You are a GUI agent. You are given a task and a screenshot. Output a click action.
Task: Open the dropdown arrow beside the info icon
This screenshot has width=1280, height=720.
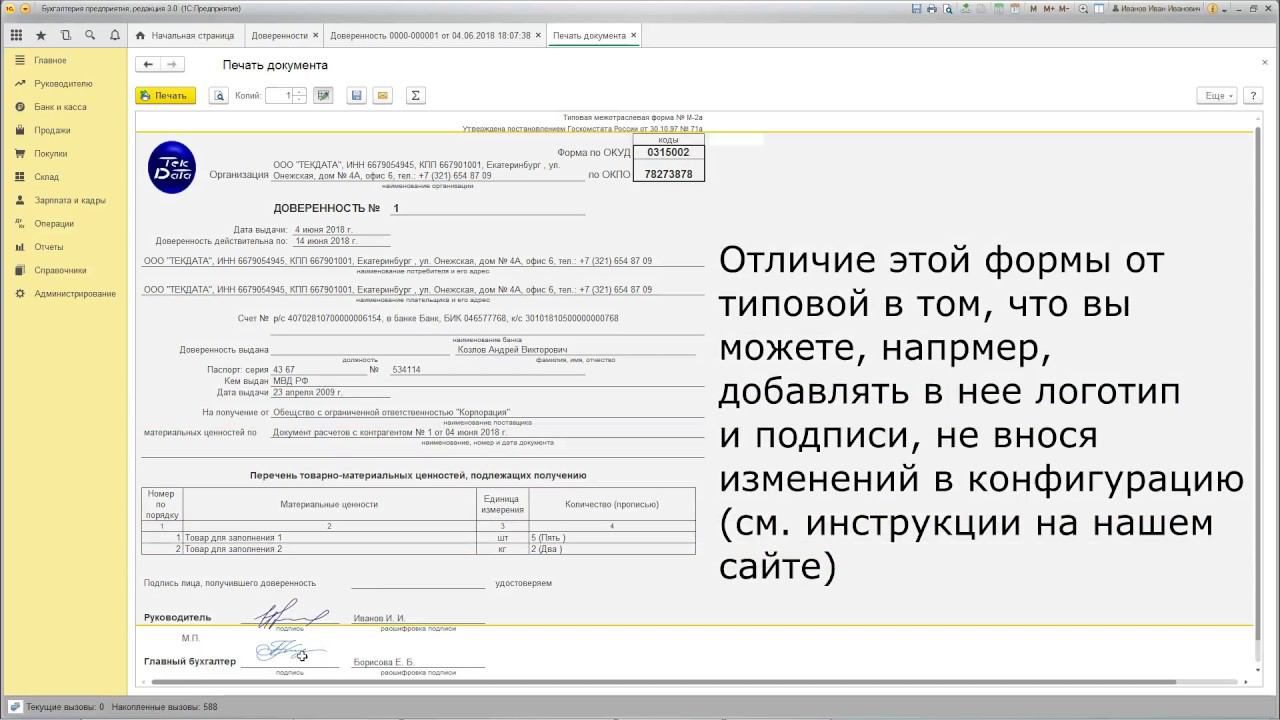(1224, 9)
